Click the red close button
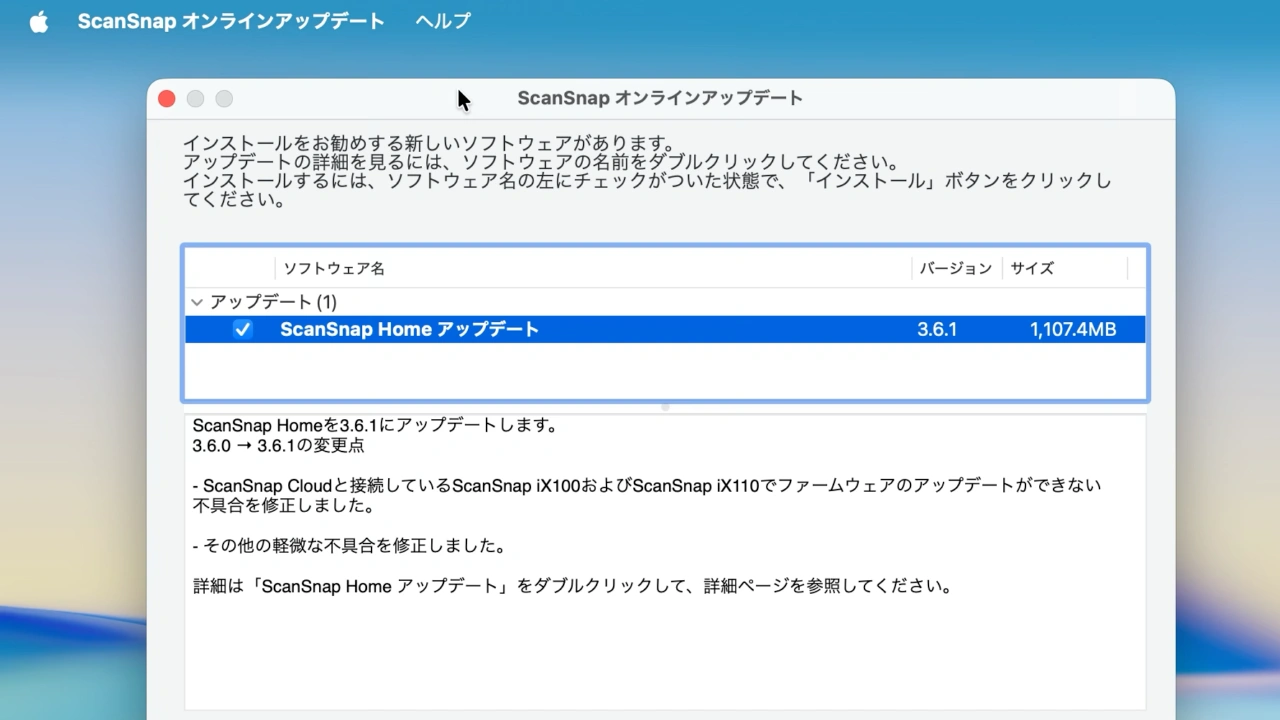 coord(166,98)
